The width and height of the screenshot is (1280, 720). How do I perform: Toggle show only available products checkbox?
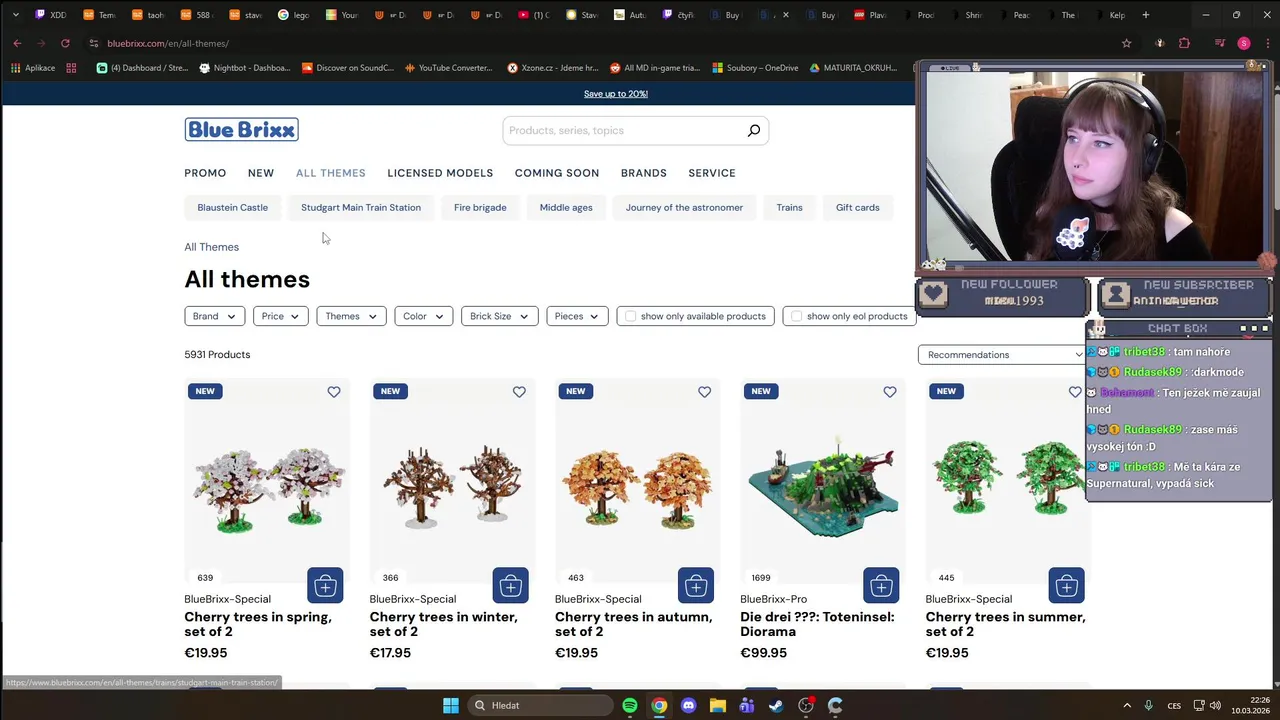tap(630, 316)
